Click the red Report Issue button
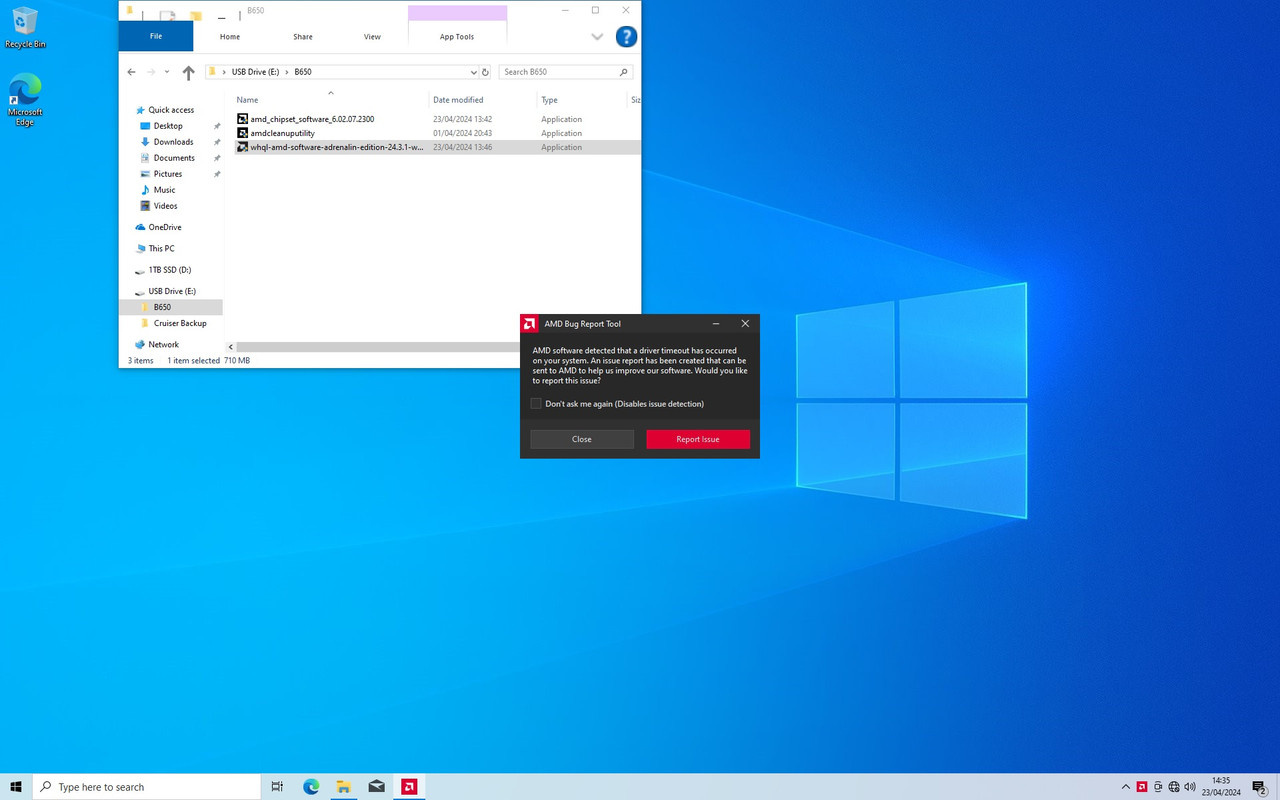This screenshot has height=800, width=1280. click(698, 439)
